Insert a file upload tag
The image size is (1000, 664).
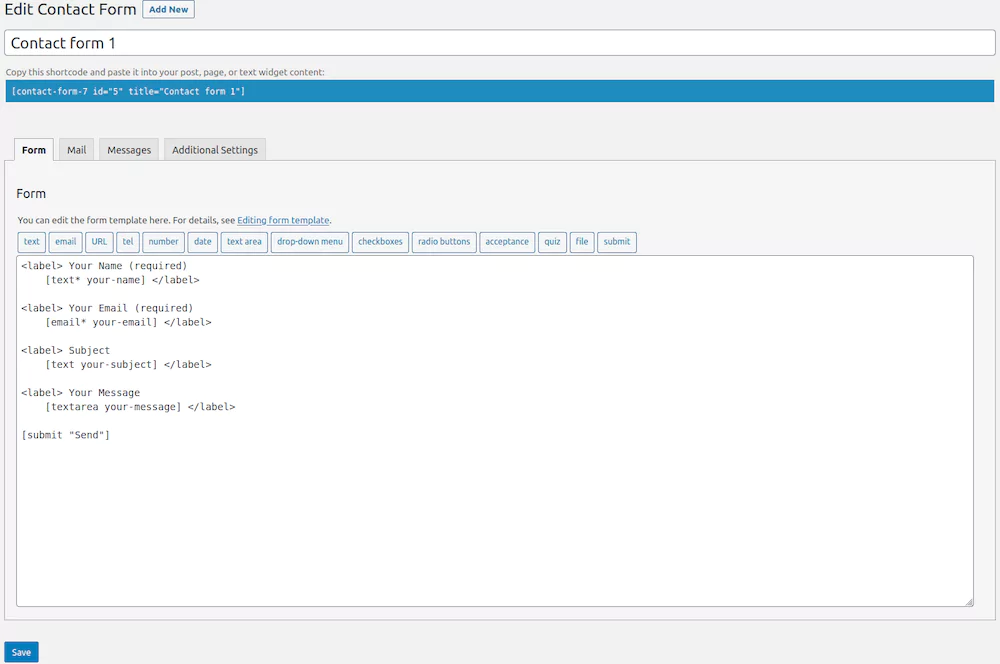pyautogui.click(x=582, y=242)
